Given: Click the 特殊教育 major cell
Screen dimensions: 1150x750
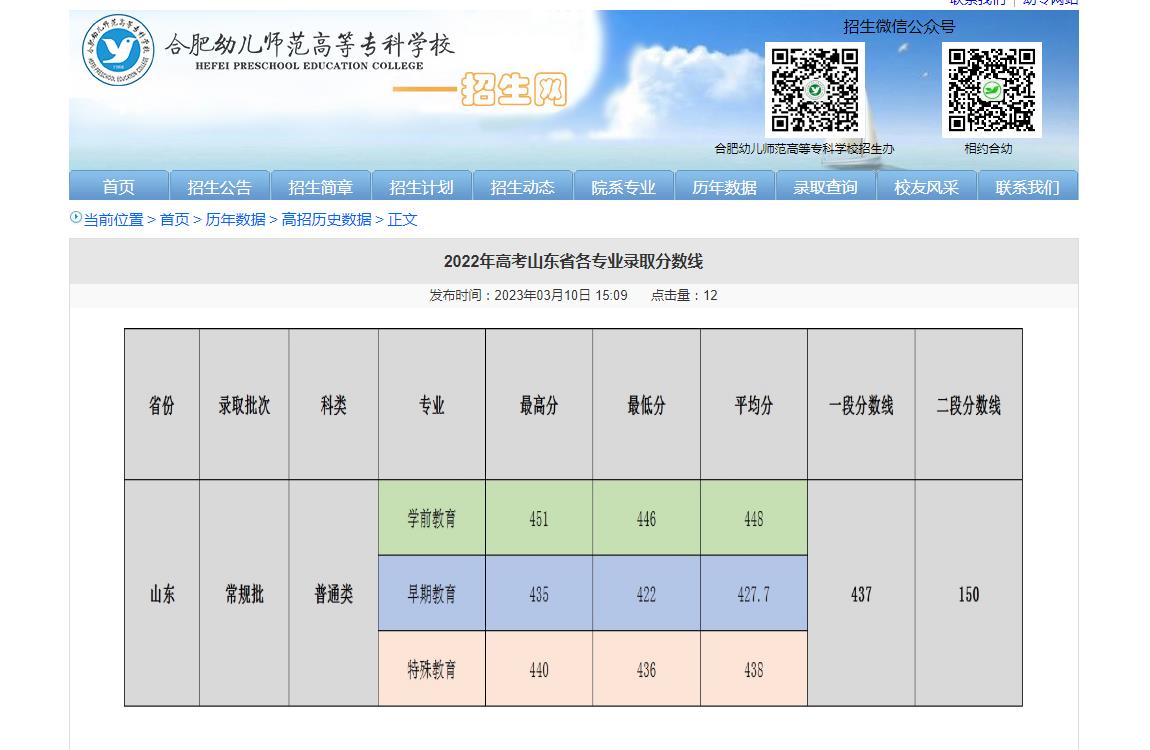Looking at the screenshot, I should click(432, 669).
